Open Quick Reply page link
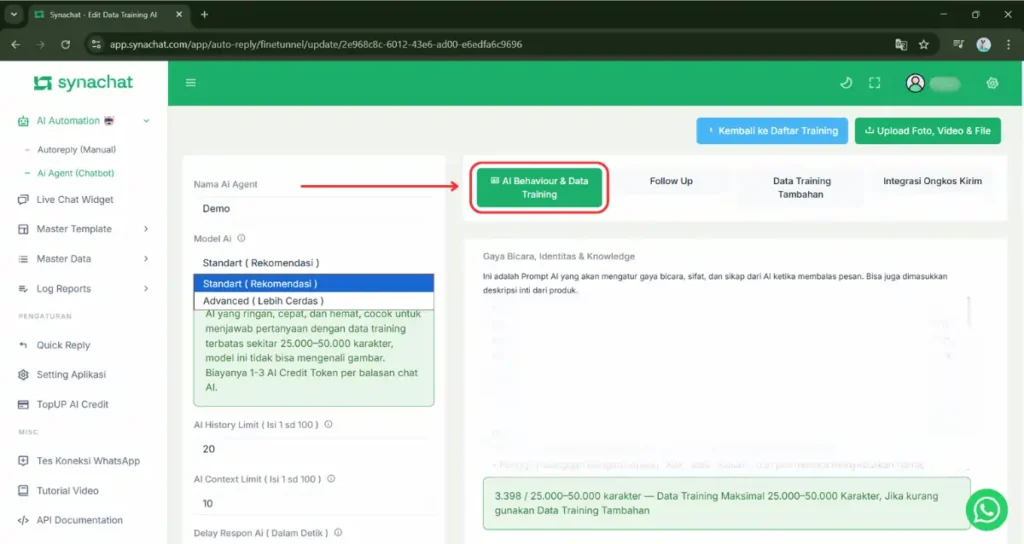The width and height of the screenshot is (1024, 544). pos(63,345)
